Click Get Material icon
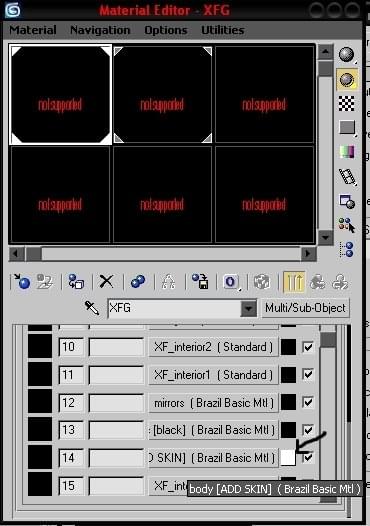The image size is (370, 526). pos(21,282)
